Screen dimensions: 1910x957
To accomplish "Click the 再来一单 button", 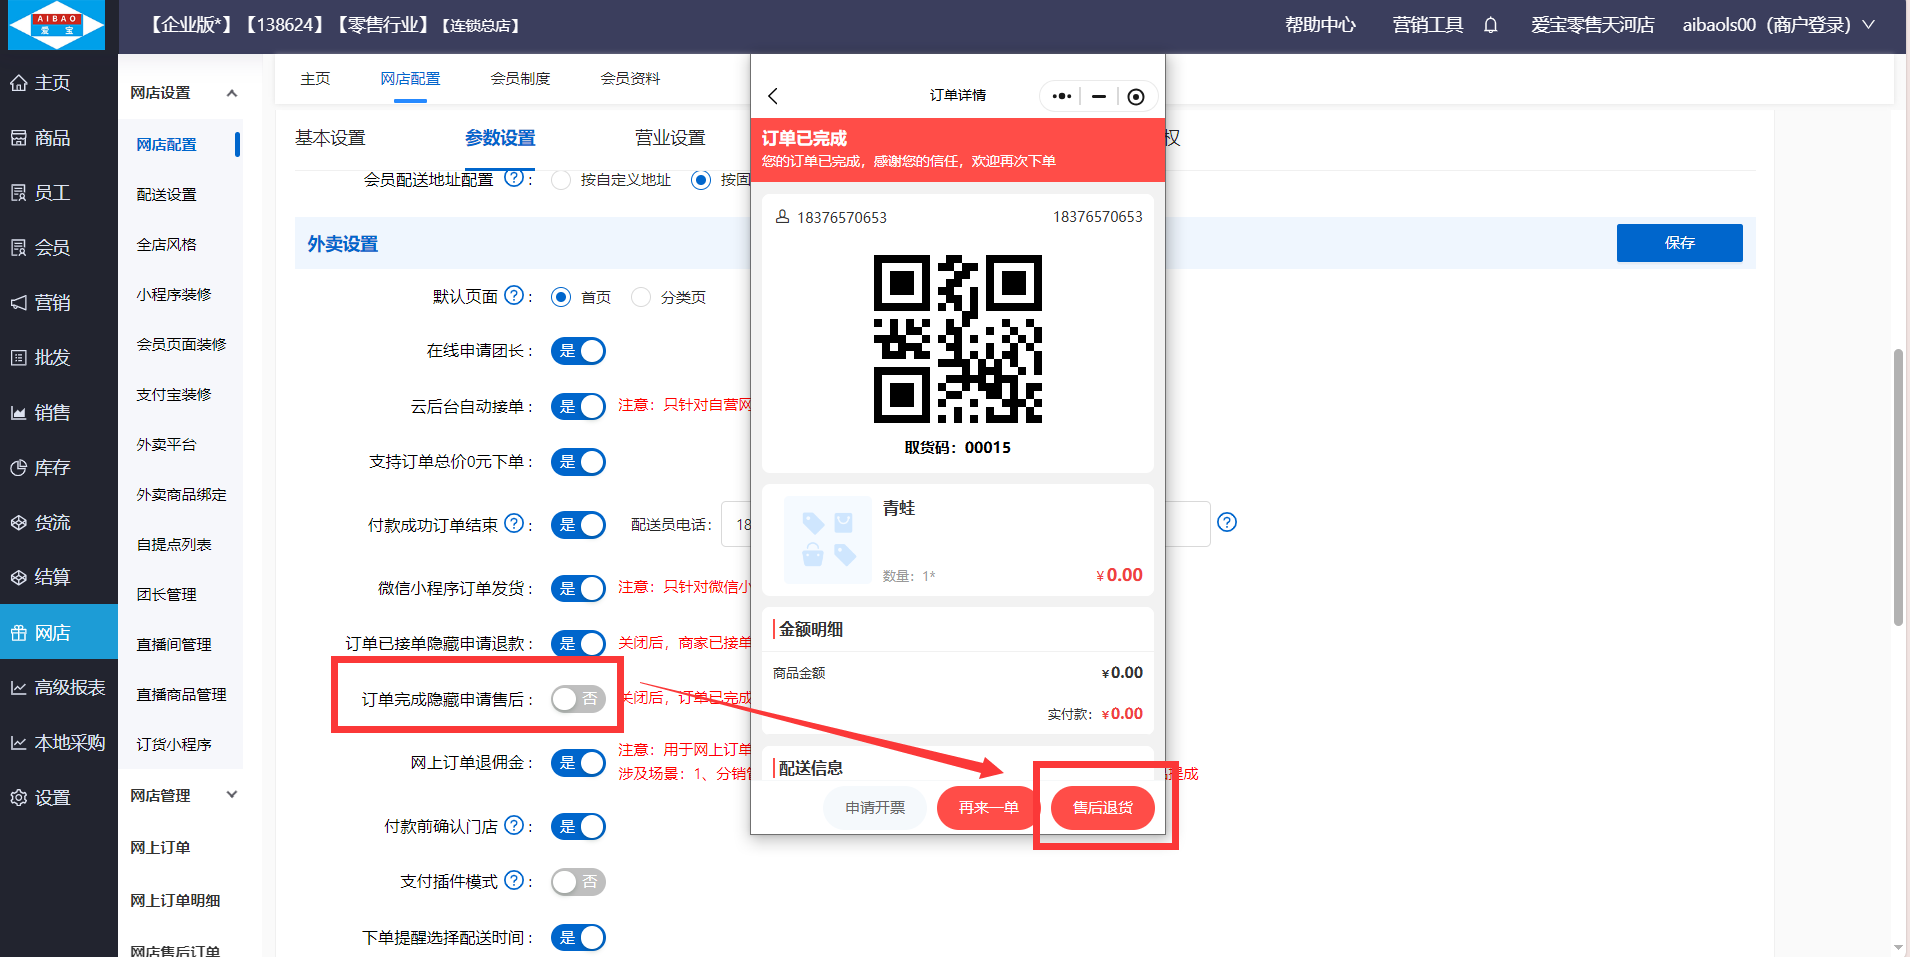I will 989,808.
